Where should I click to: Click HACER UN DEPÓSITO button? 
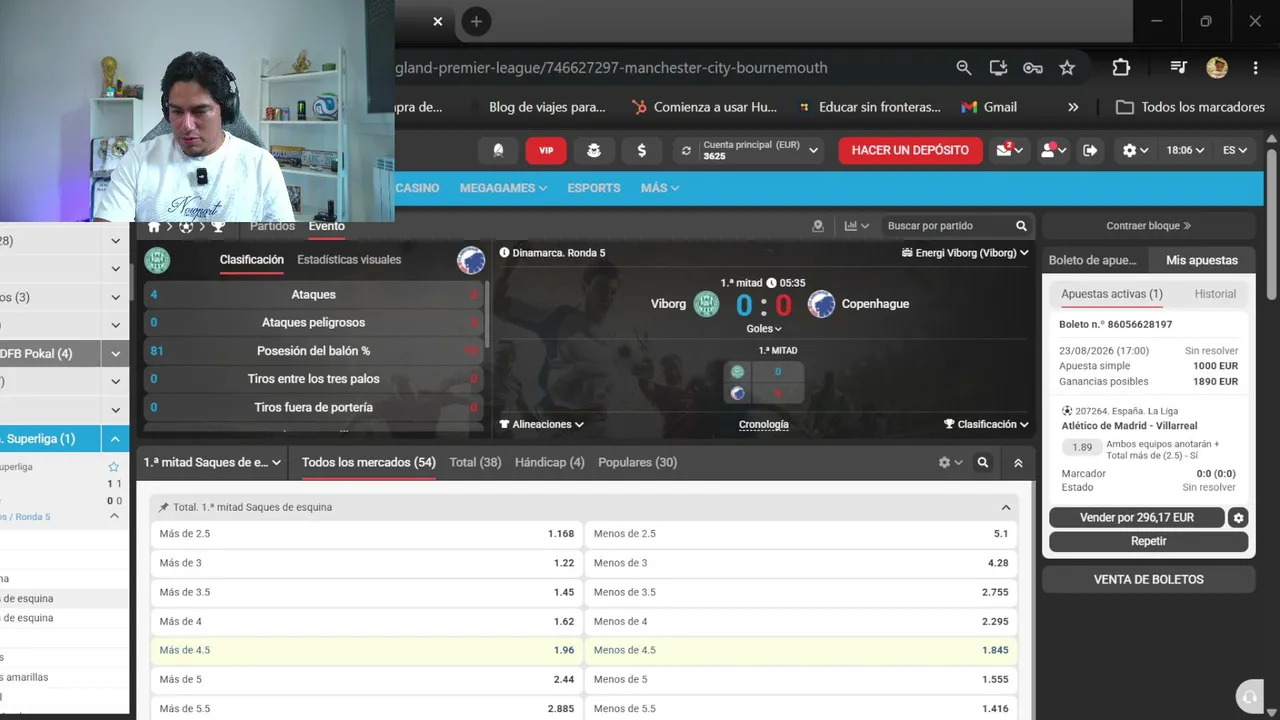click(x=910, y=150)
